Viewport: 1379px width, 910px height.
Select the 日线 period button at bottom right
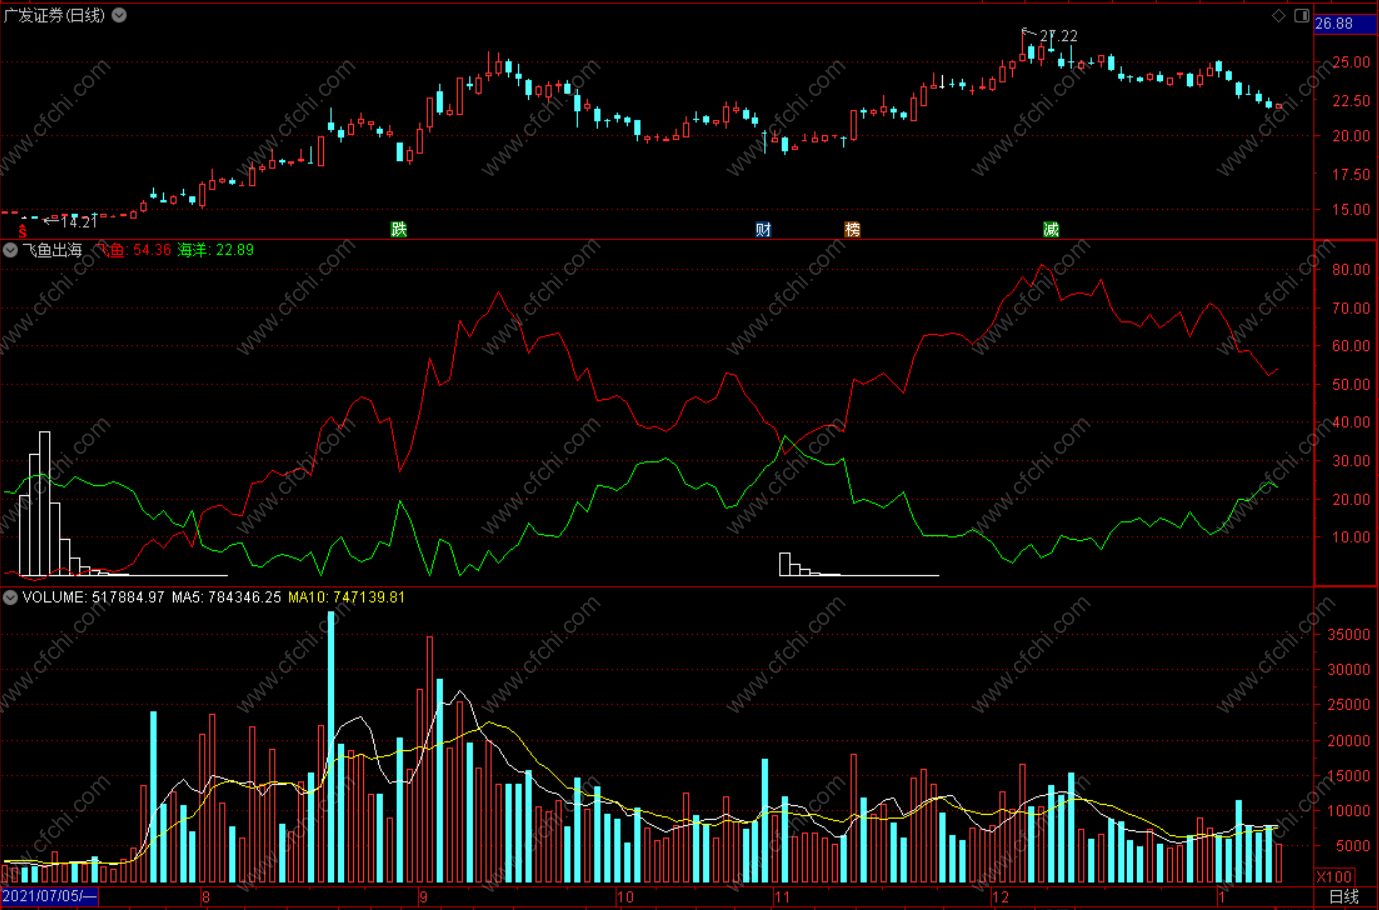[x=1344, y=897]
